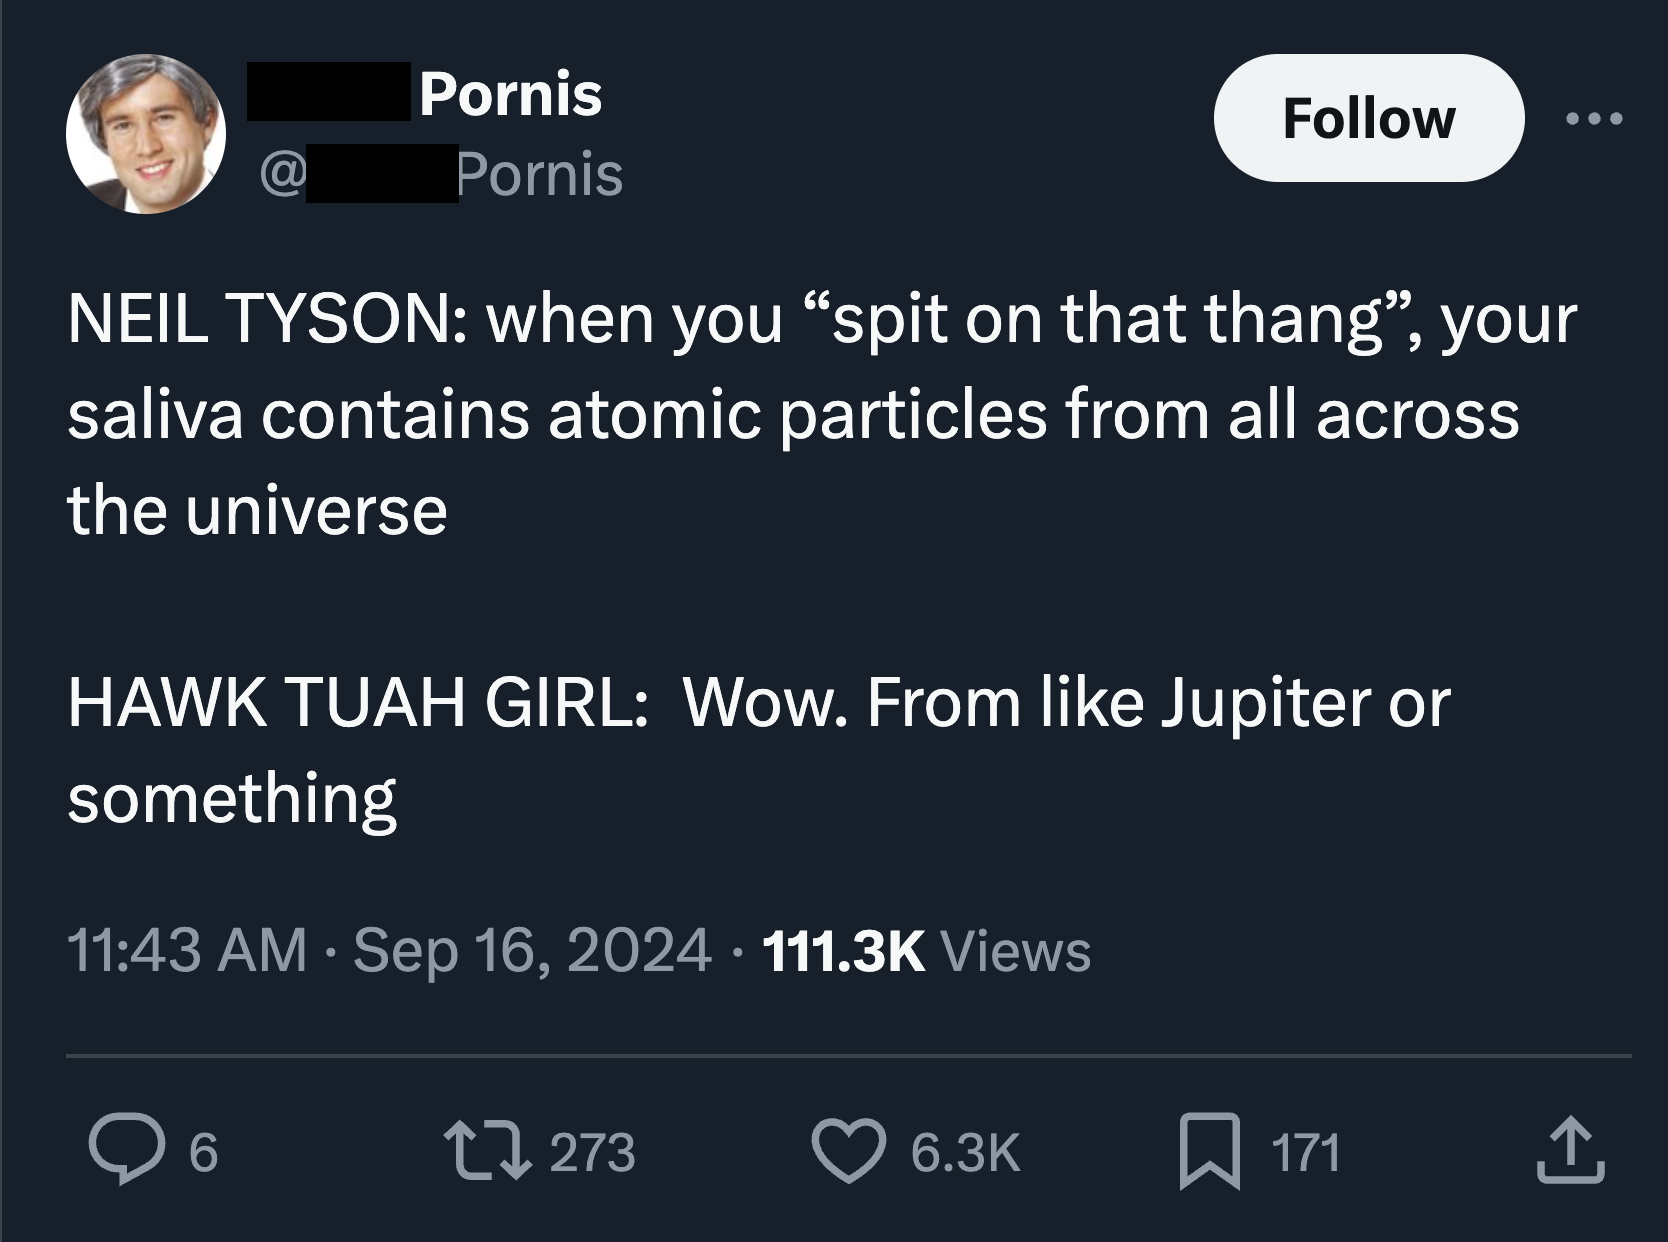Like the tweet with the heart icon

(x=846, y=1151)
